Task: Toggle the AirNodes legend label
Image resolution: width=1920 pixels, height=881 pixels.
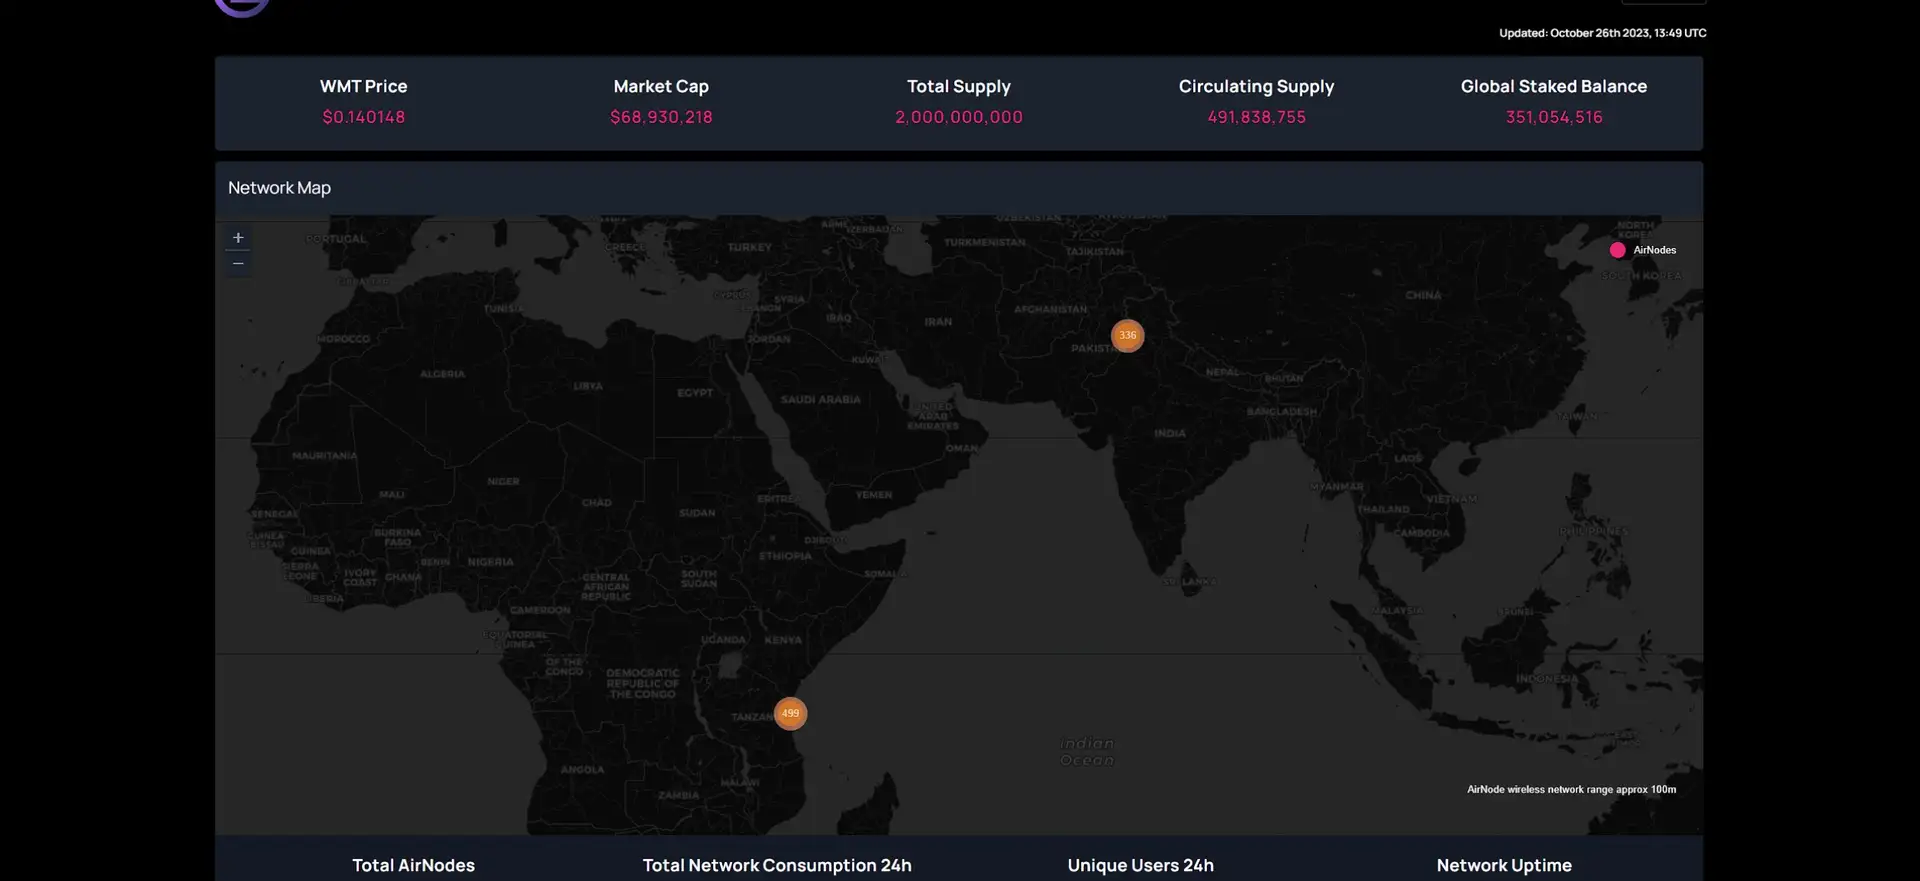Action: click(1654, 250)
